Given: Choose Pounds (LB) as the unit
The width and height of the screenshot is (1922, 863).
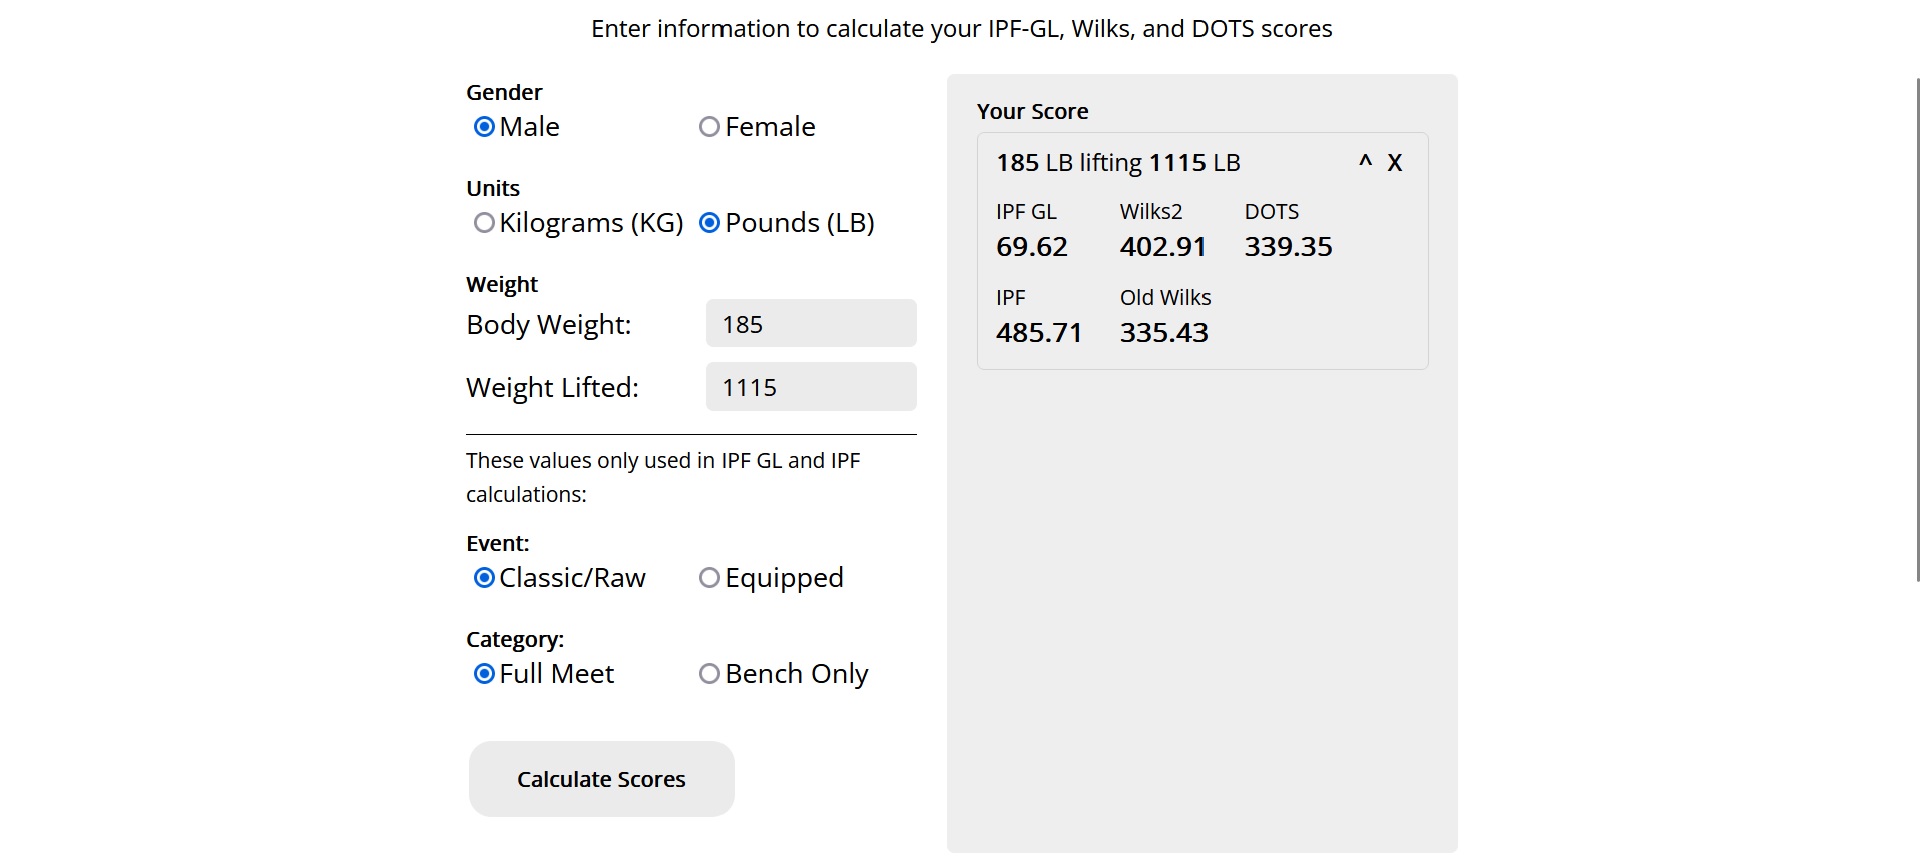Looking at the screenshot, I should tap(710, 223).
